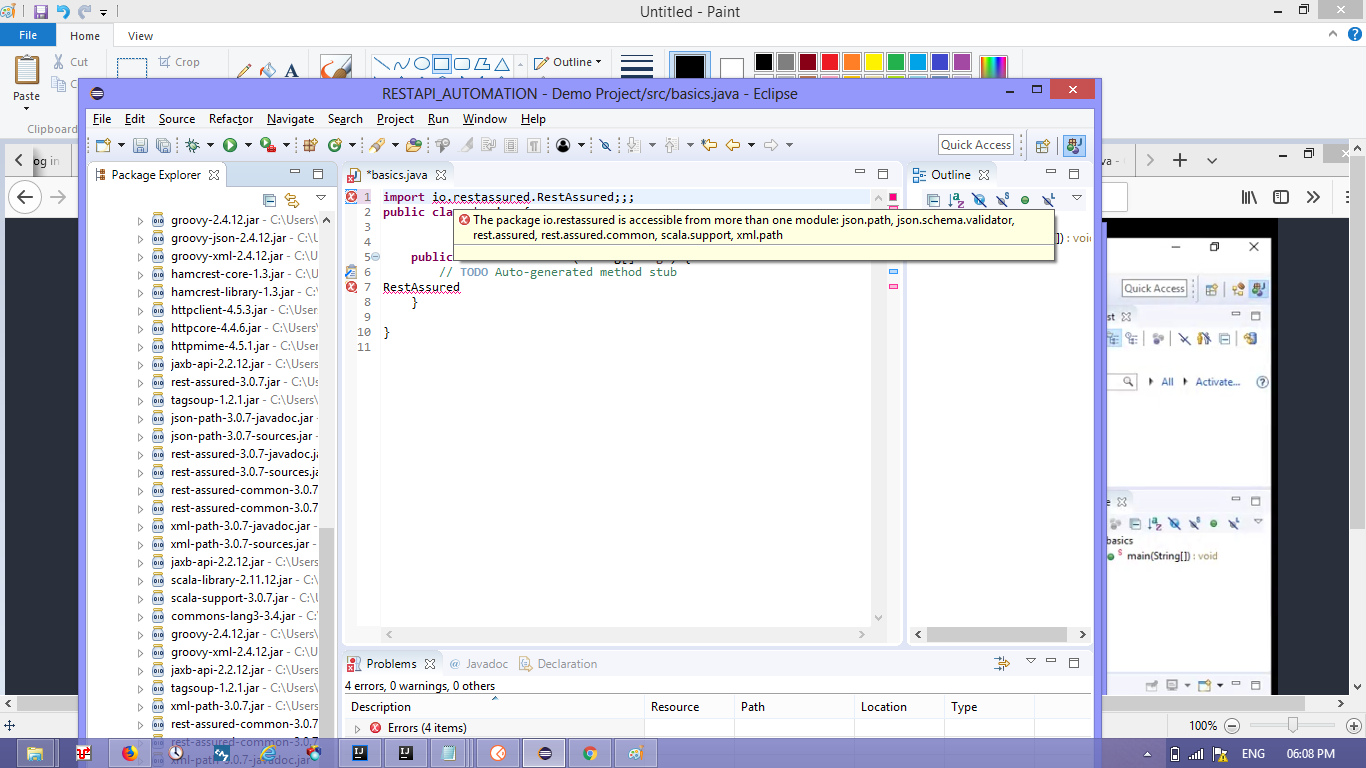Click Hide Static Members icon in Outline

point(1002,199)
